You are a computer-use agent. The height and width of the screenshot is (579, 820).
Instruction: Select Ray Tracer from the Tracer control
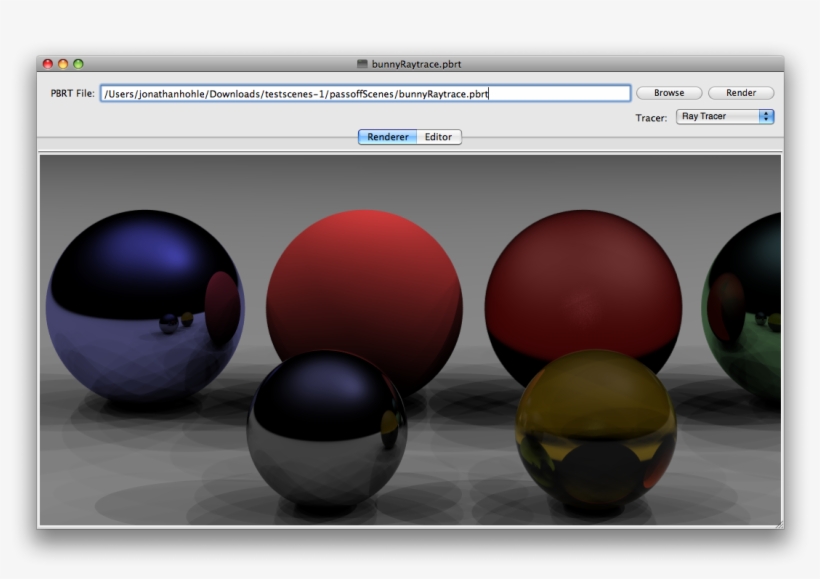click(710, 115)
